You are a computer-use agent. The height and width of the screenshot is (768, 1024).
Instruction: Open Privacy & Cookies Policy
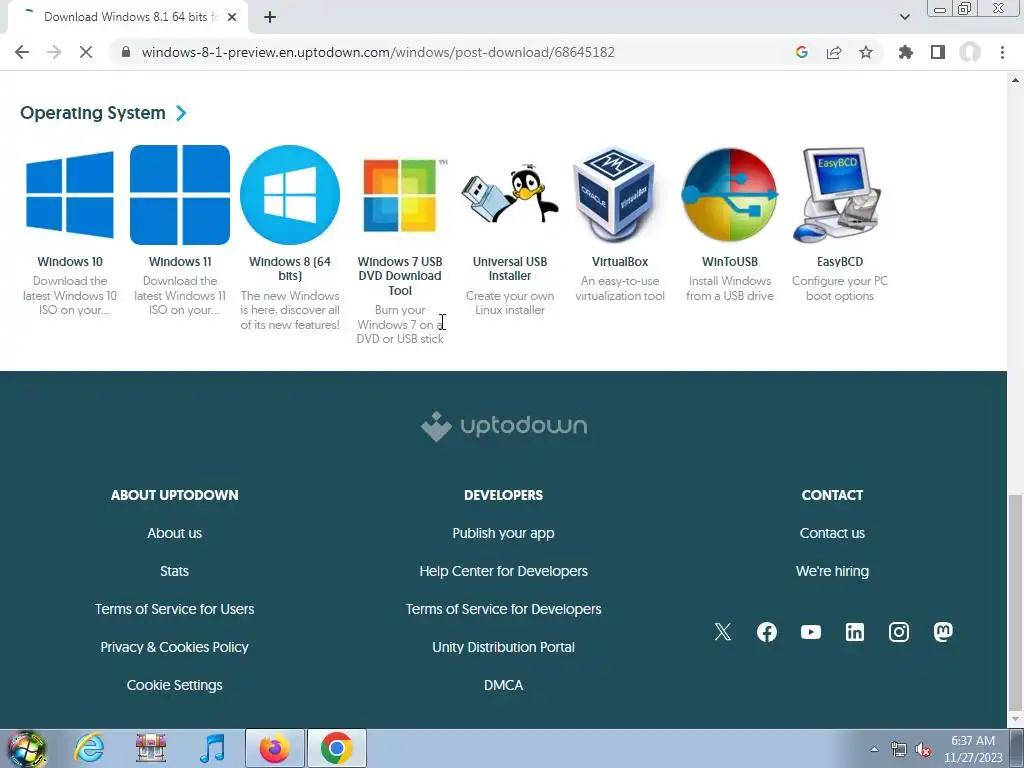click(174, 647)
